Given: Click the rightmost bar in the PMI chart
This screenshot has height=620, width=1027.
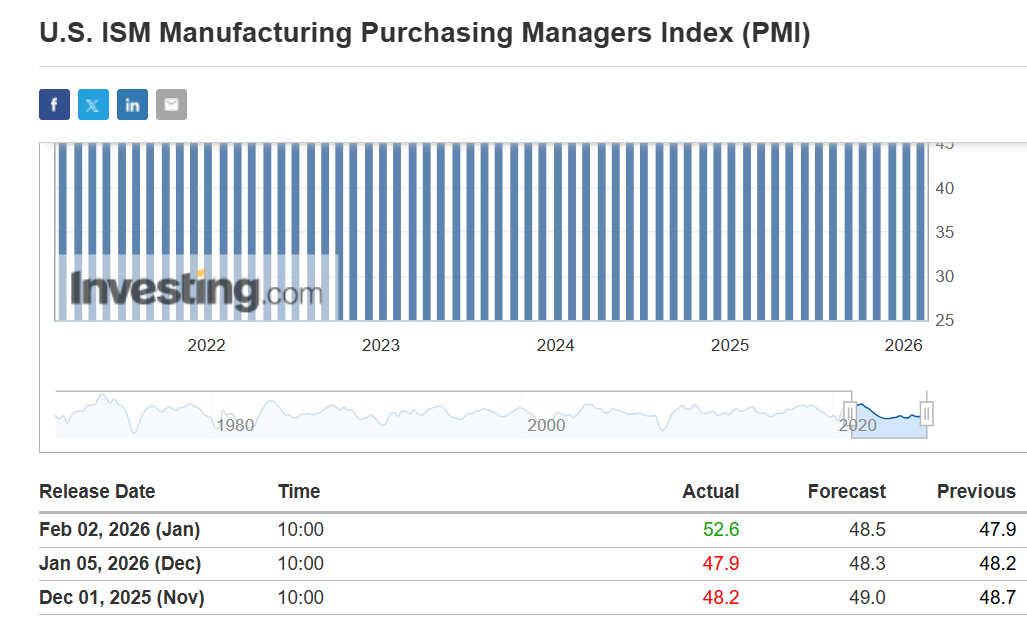Looking at the screenshot, I should click(921, 230).
